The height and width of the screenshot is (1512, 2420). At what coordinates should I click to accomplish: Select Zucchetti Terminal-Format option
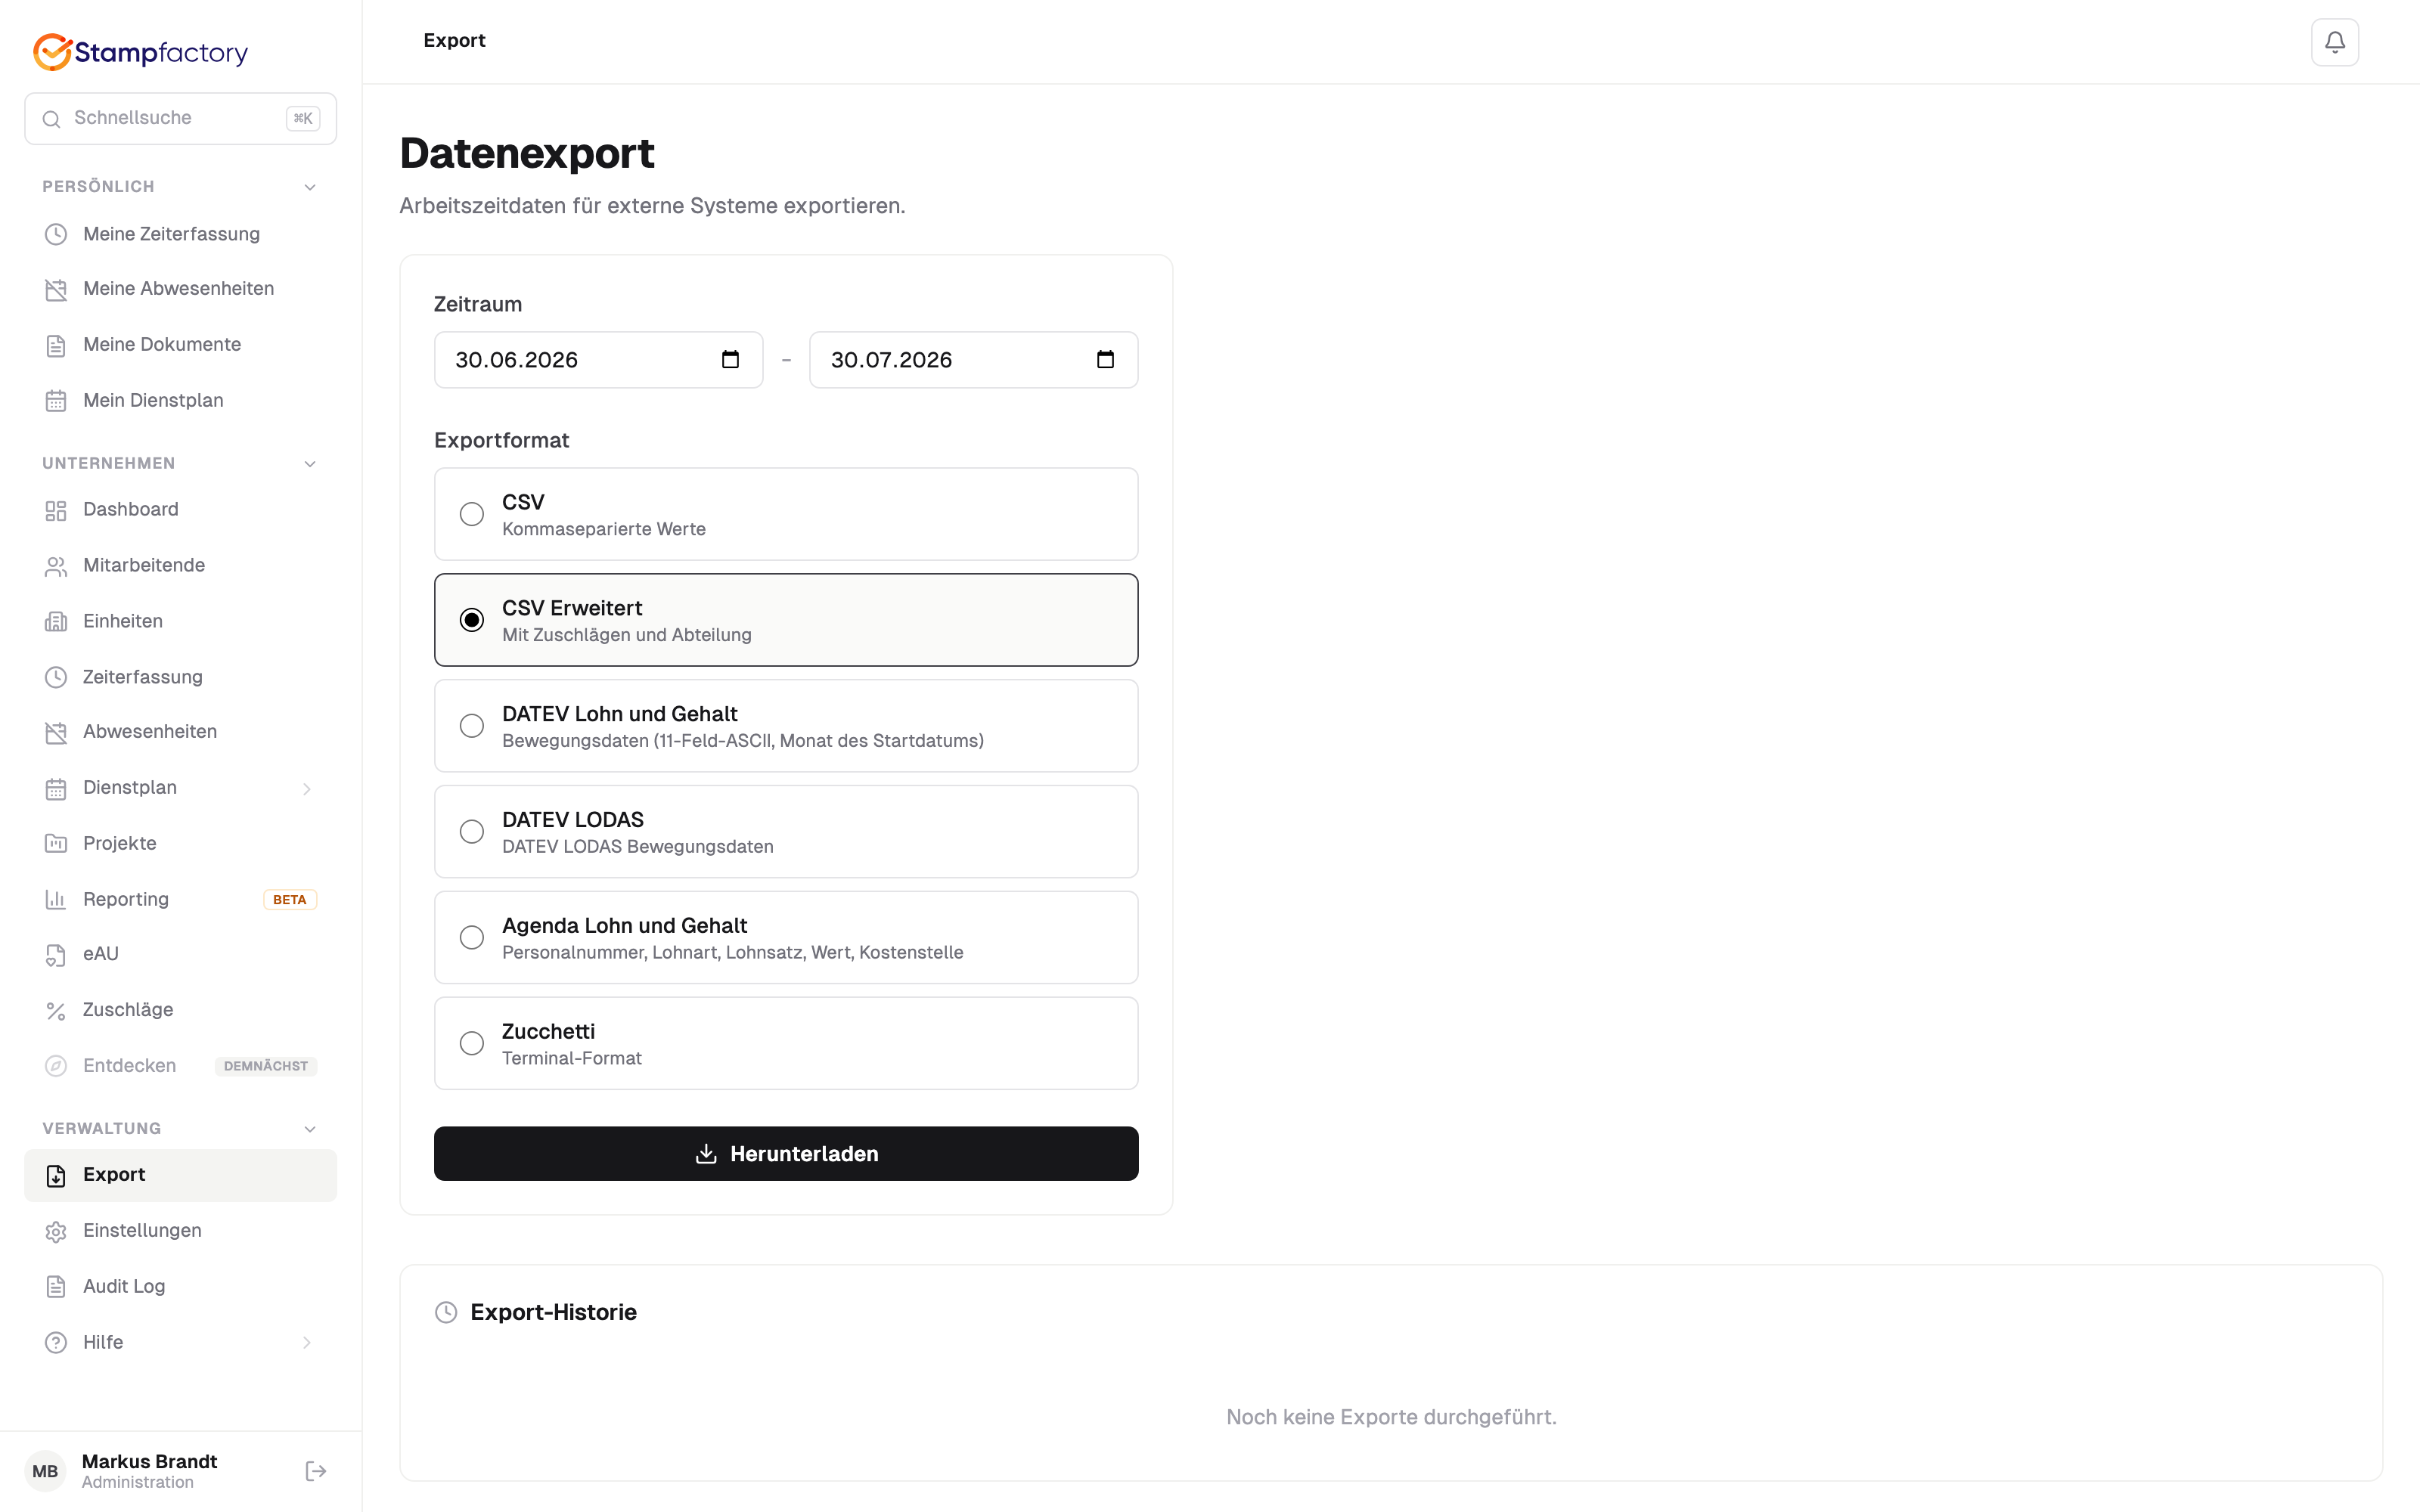click(x=786, y=1043)
